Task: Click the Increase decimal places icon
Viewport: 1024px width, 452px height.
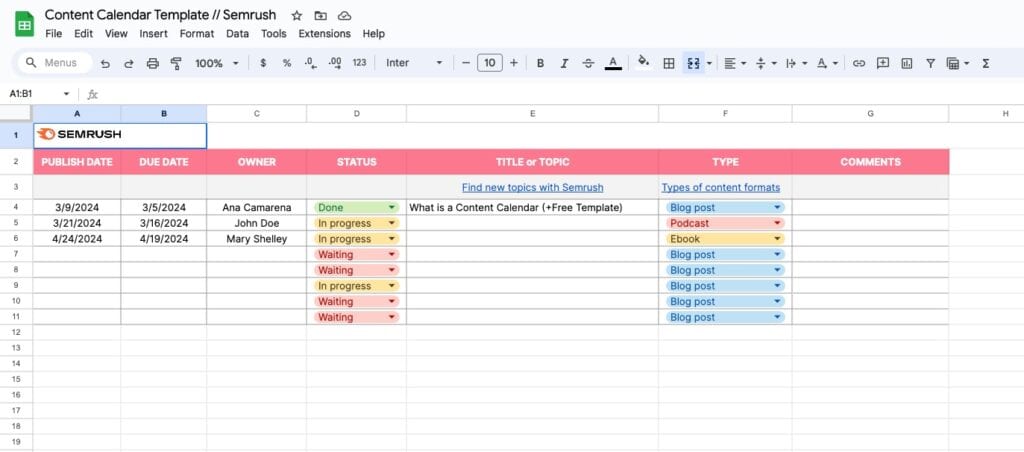Action: click(x=335, y=63)
